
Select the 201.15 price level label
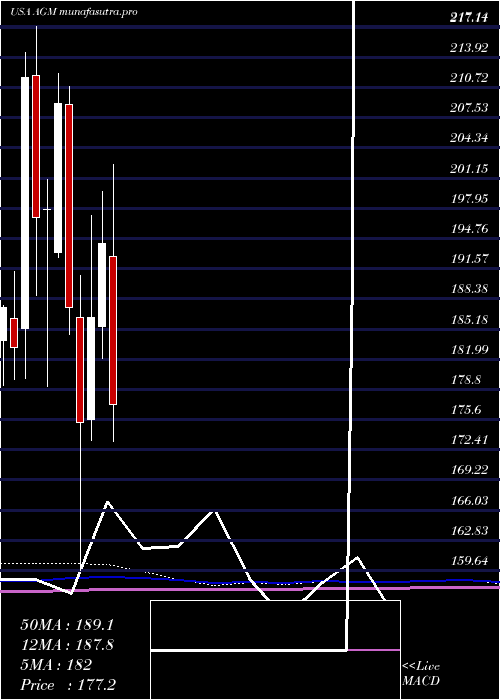point(470,169)
